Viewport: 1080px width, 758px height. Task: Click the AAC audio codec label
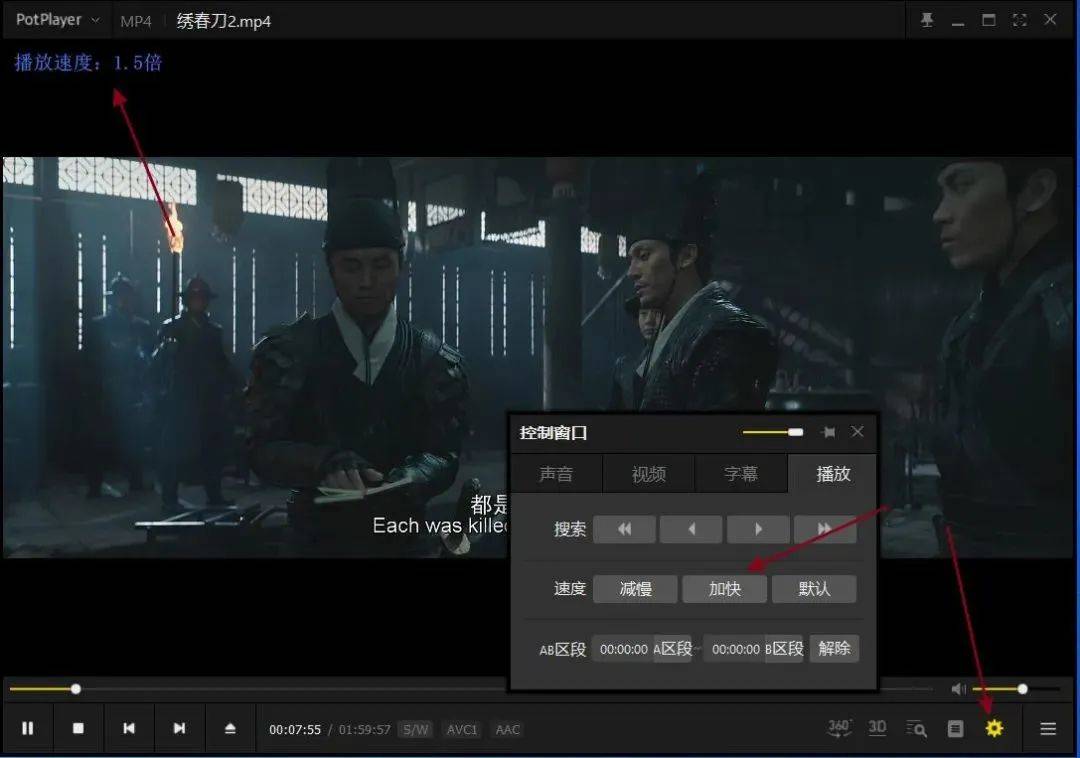(508, 729)
